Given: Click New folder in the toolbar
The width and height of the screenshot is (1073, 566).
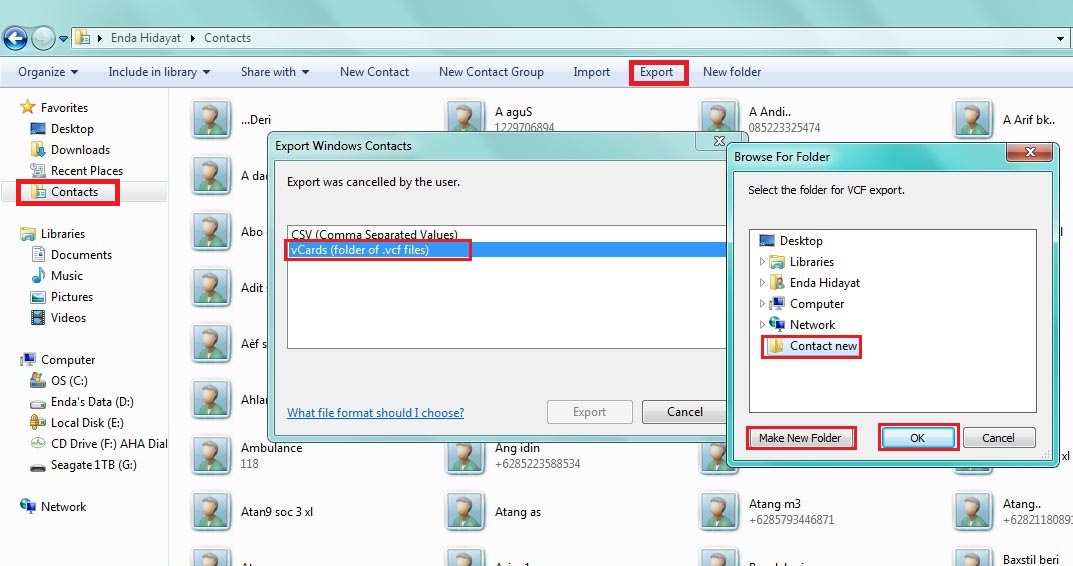Looking at the screenshot, I should 732,72.
